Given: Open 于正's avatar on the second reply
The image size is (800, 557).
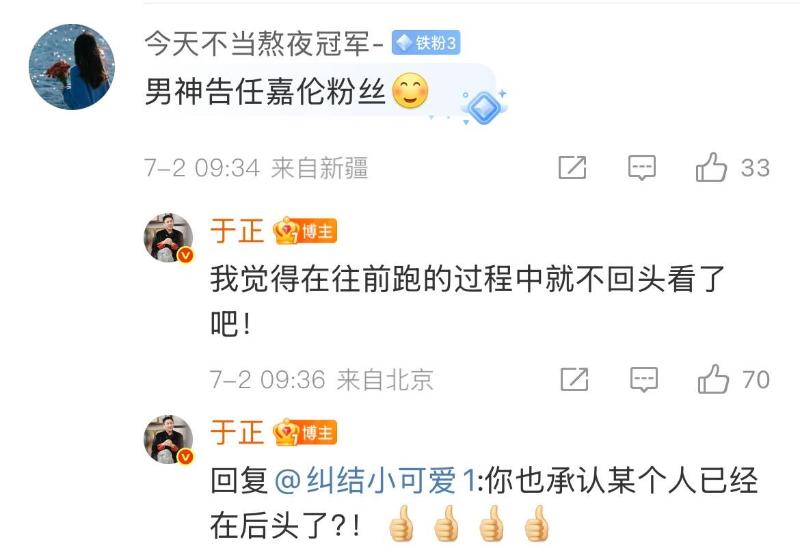Looking at the screenshot, I should pos(169,439).
